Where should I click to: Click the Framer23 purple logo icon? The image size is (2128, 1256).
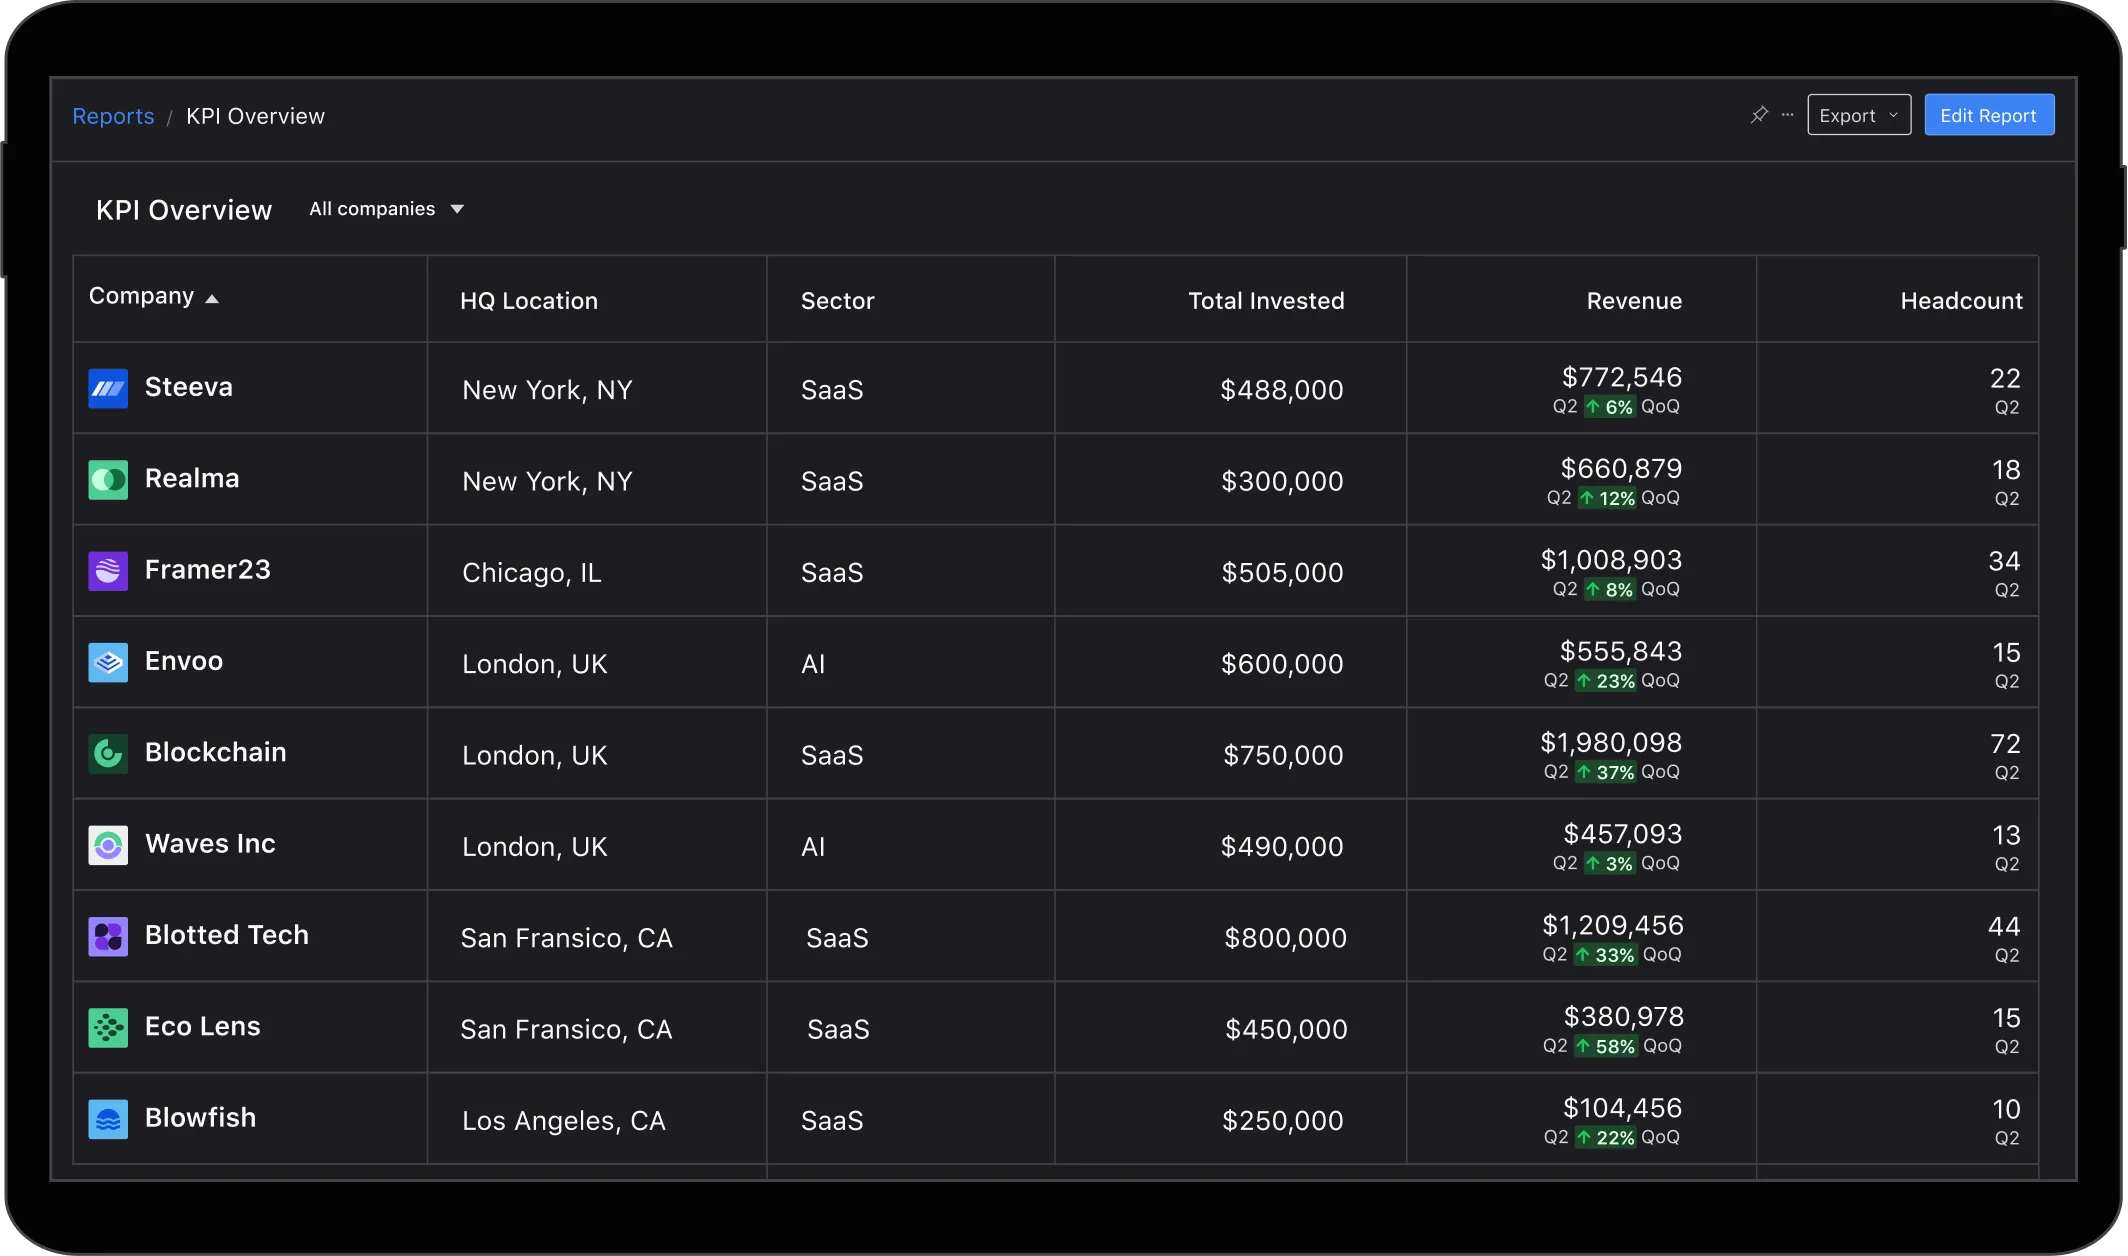(x=108, y=571)
